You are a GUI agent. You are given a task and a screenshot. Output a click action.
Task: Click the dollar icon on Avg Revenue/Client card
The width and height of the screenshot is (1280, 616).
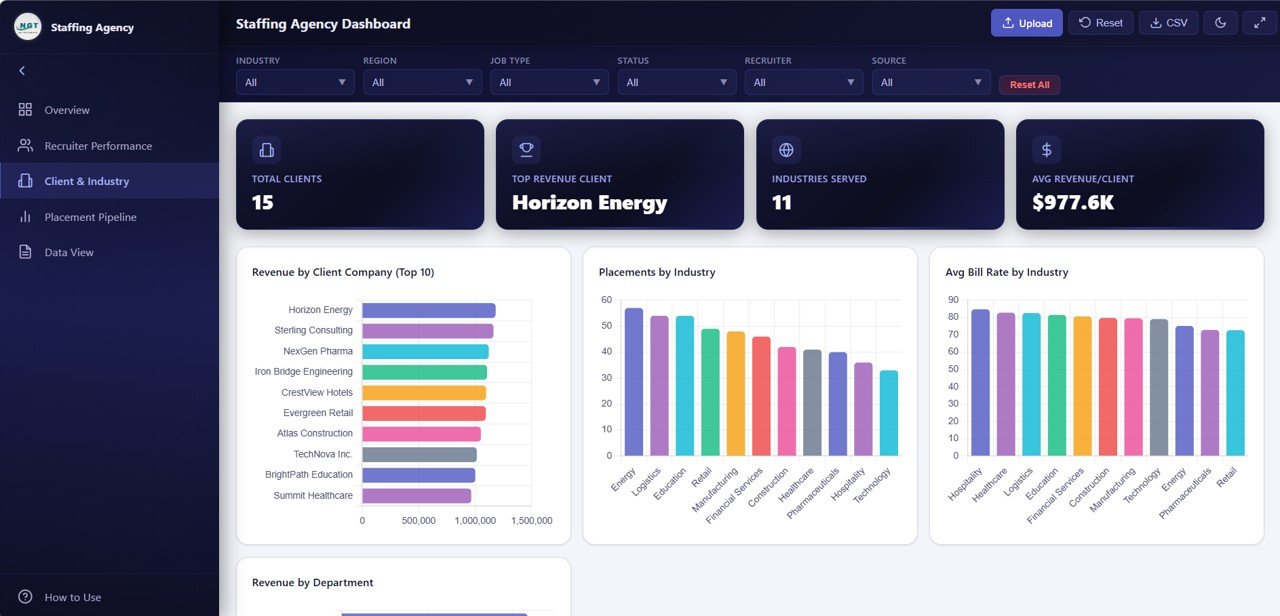click(x=1045, y=149)
